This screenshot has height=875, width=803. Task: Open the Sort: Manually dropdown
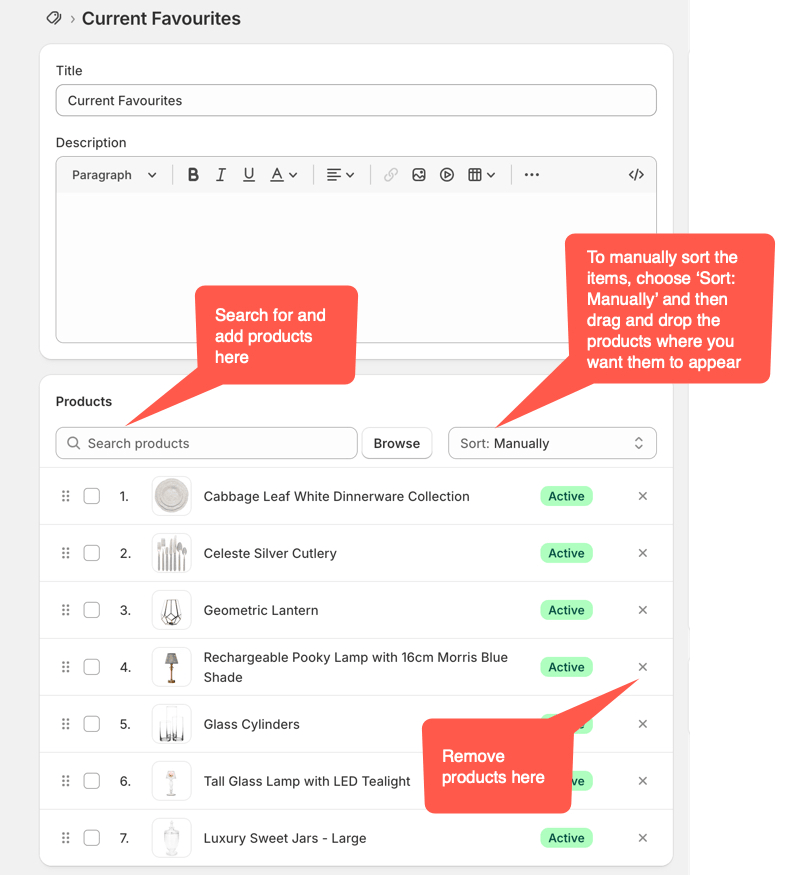[552, 443]
